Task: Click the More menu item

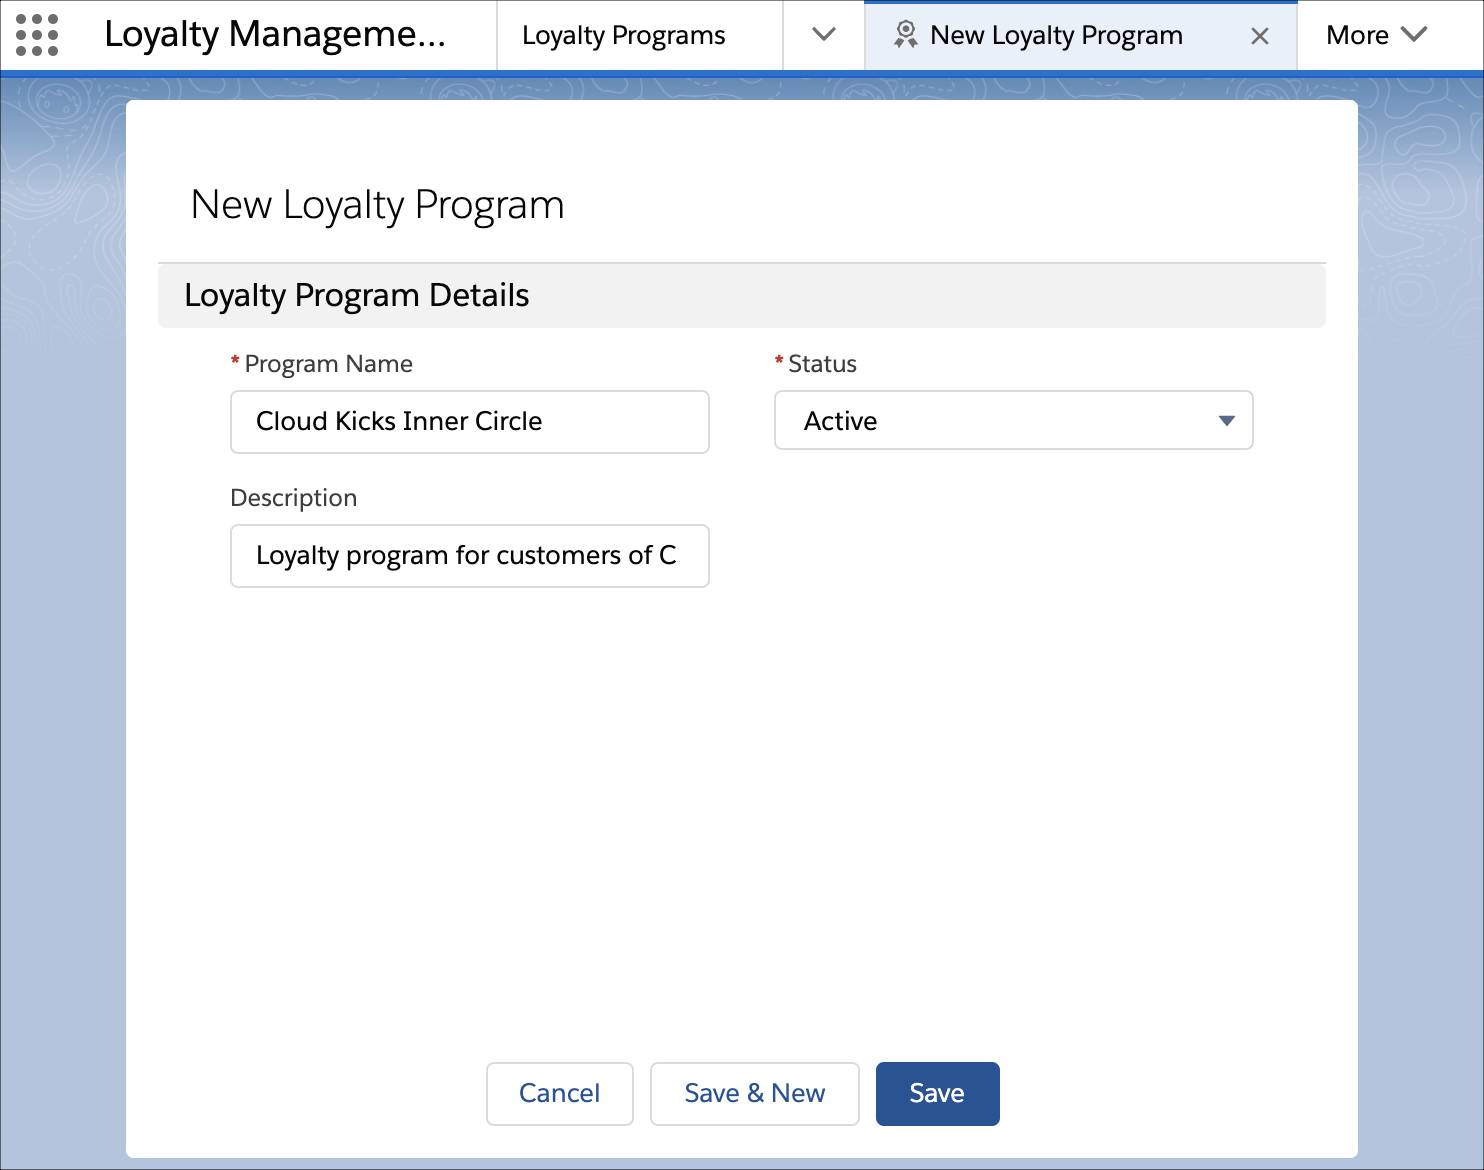Action: [x=1360, y=35]
